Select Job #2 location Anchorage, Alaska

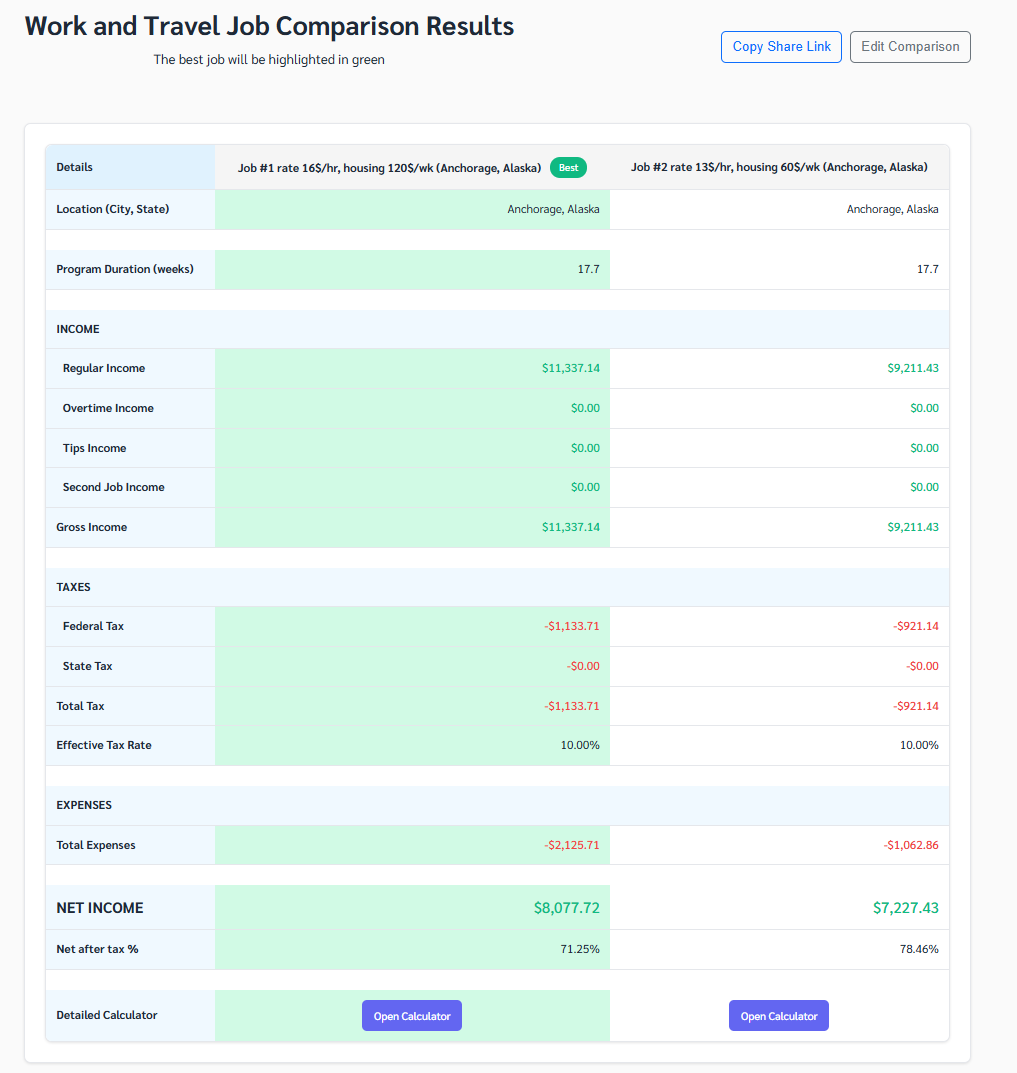tap(892, 209)
